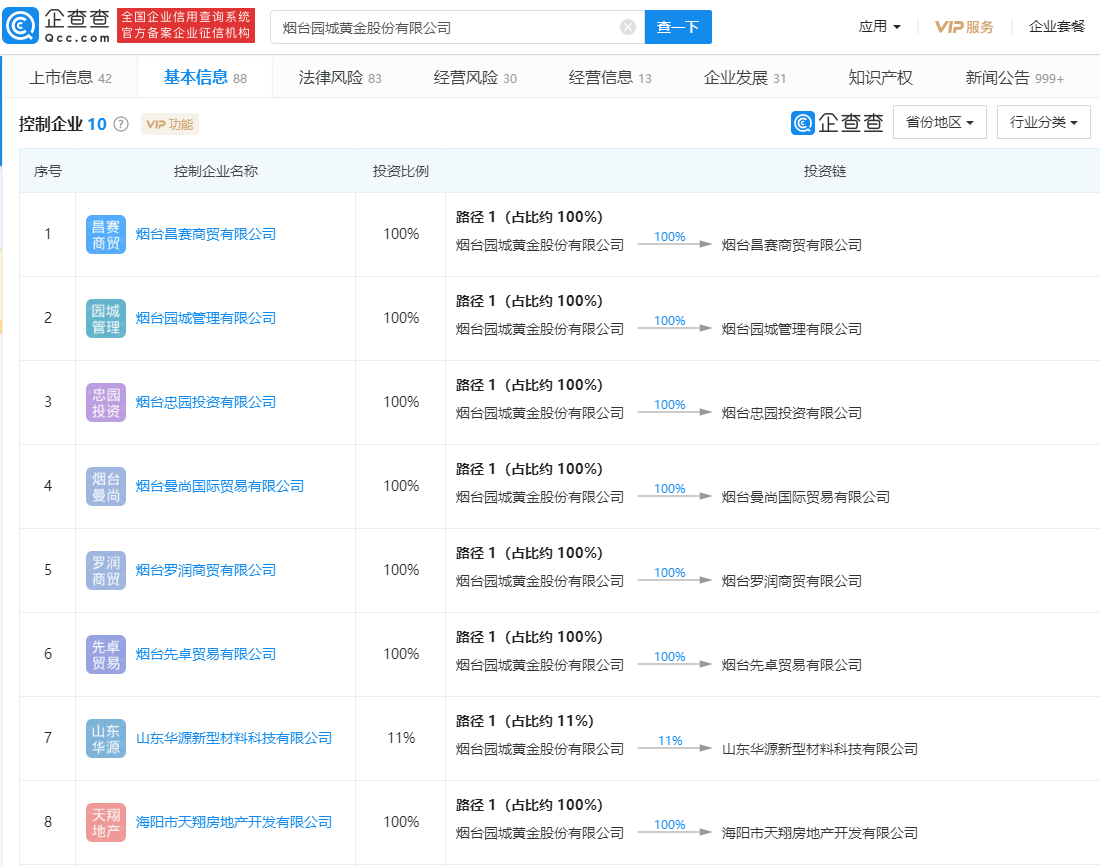This screenshot has width=1100, height=867.
Task: Click the 先卓贸易 company logo badge
Action: coord(106,654)
